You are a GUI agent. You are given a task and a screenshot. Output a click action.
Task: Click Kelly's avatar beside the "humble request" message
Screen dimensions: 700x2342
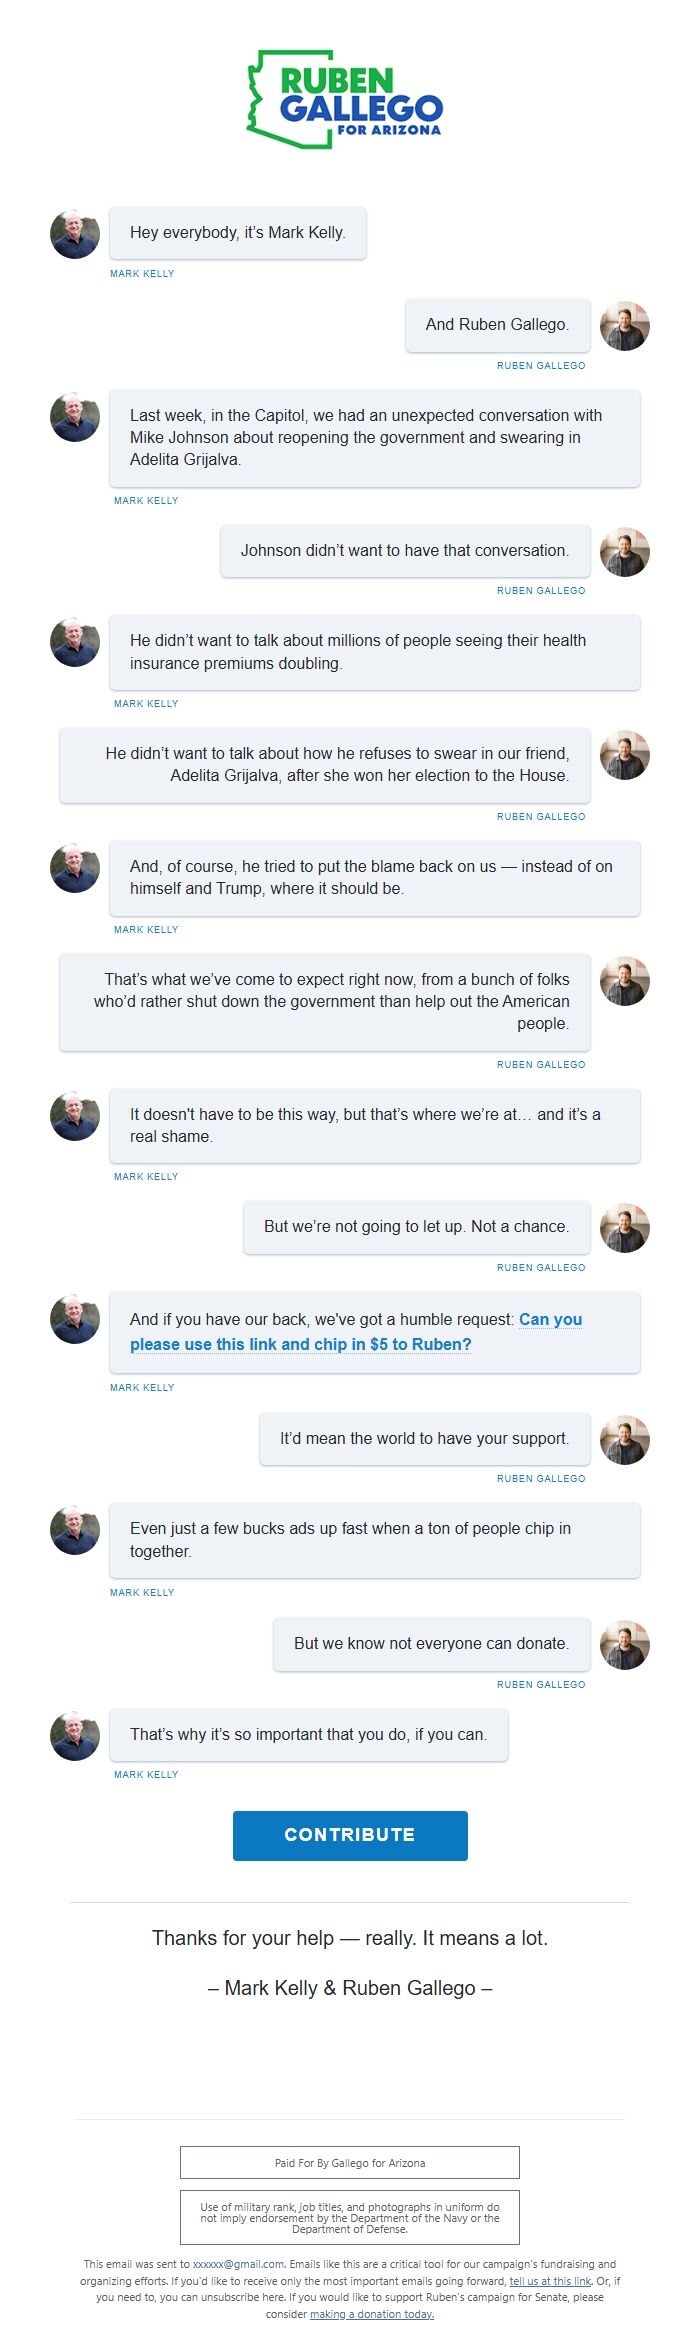[x=75, y=1319]
